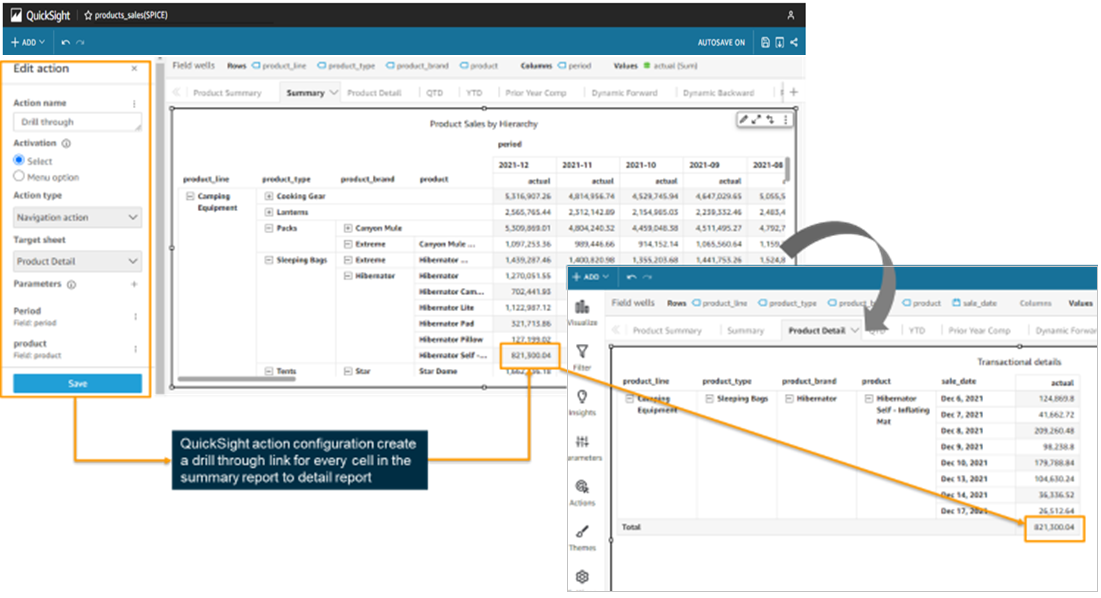The height and width of the screenshot is (598, 1101).
Task: Expand the Cooking Gear row
Action: pos(268,197)
